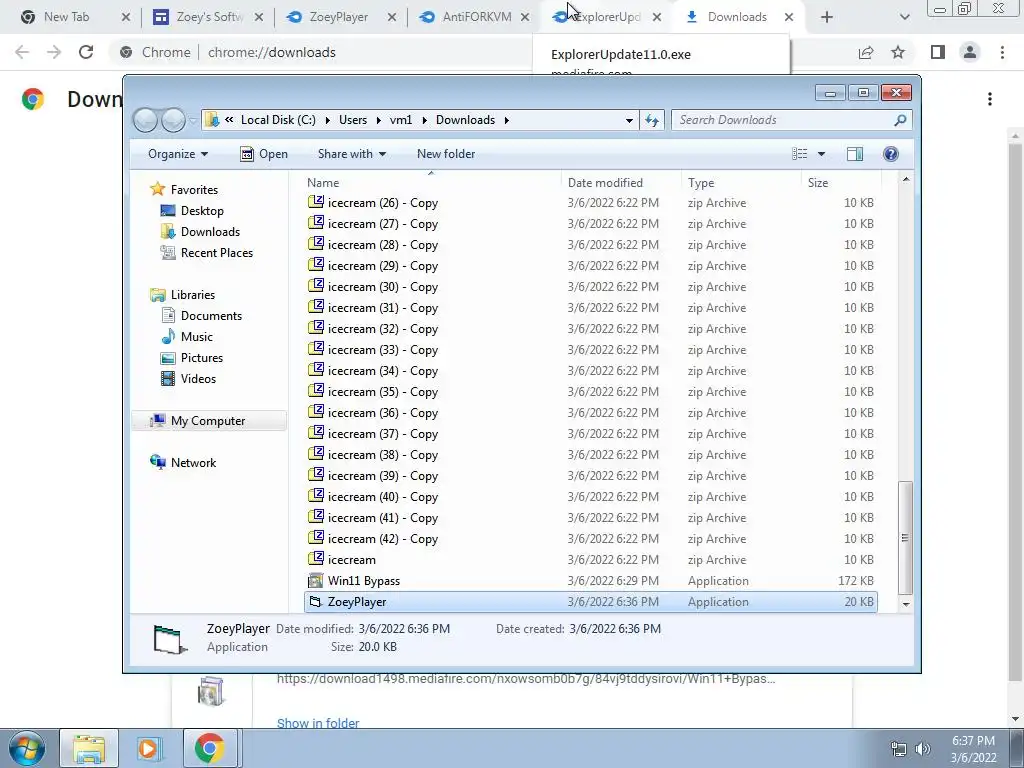Screen dimensions: 1024x768
Task: Click the file list vertical scrollbar thumb
Action: 905,538
